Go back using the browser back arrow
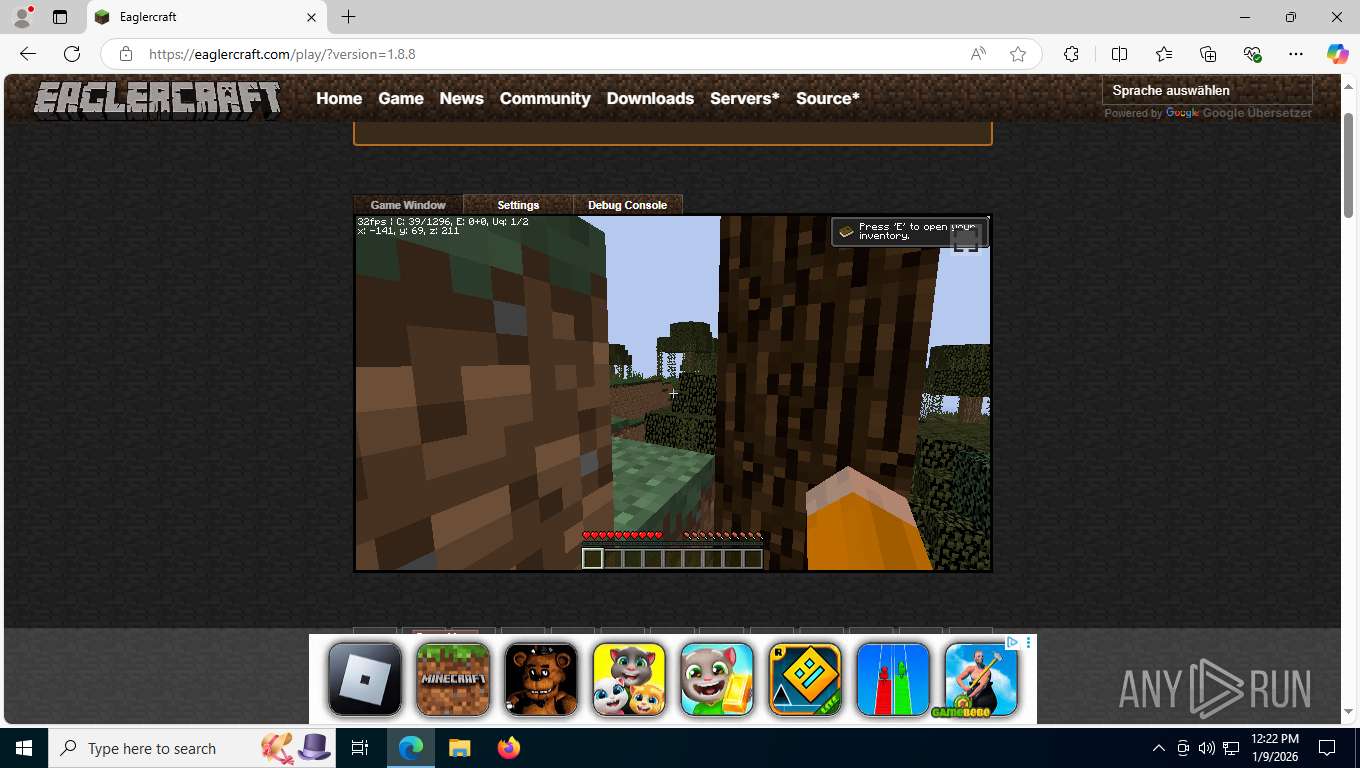 (28, 54)
